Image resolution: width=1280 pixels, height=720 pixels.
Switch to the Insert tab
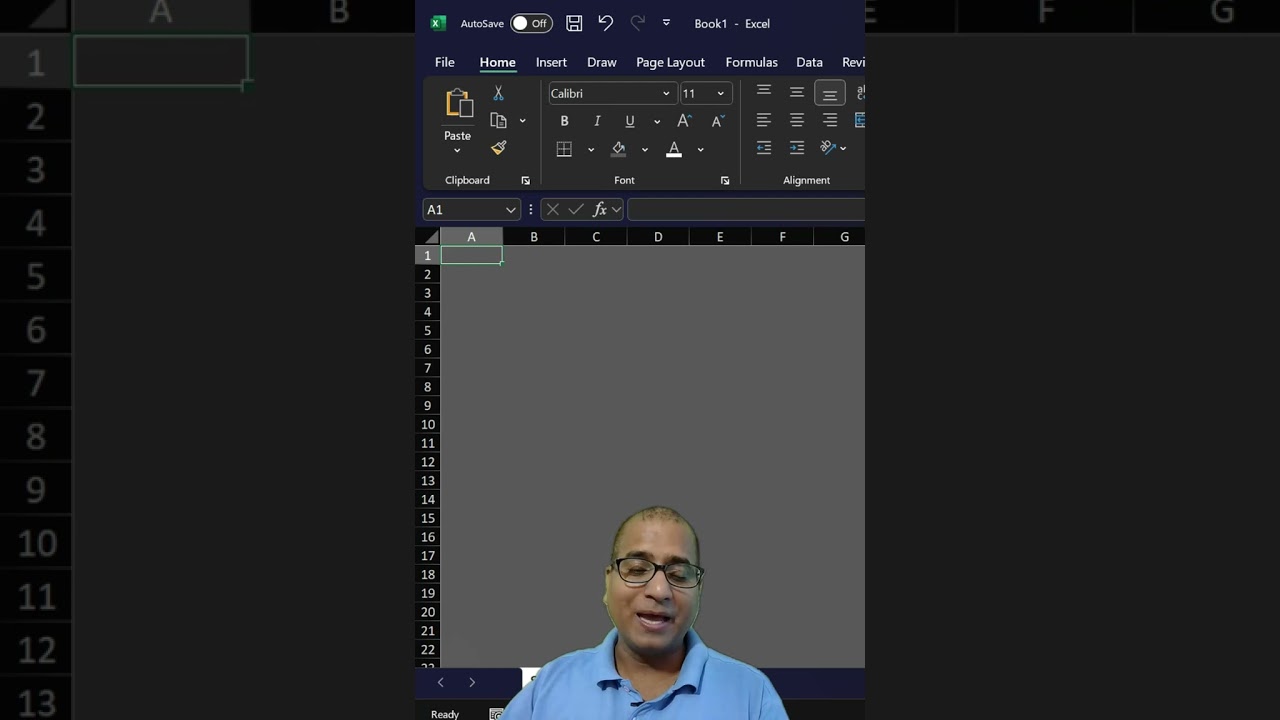(551, 62)
